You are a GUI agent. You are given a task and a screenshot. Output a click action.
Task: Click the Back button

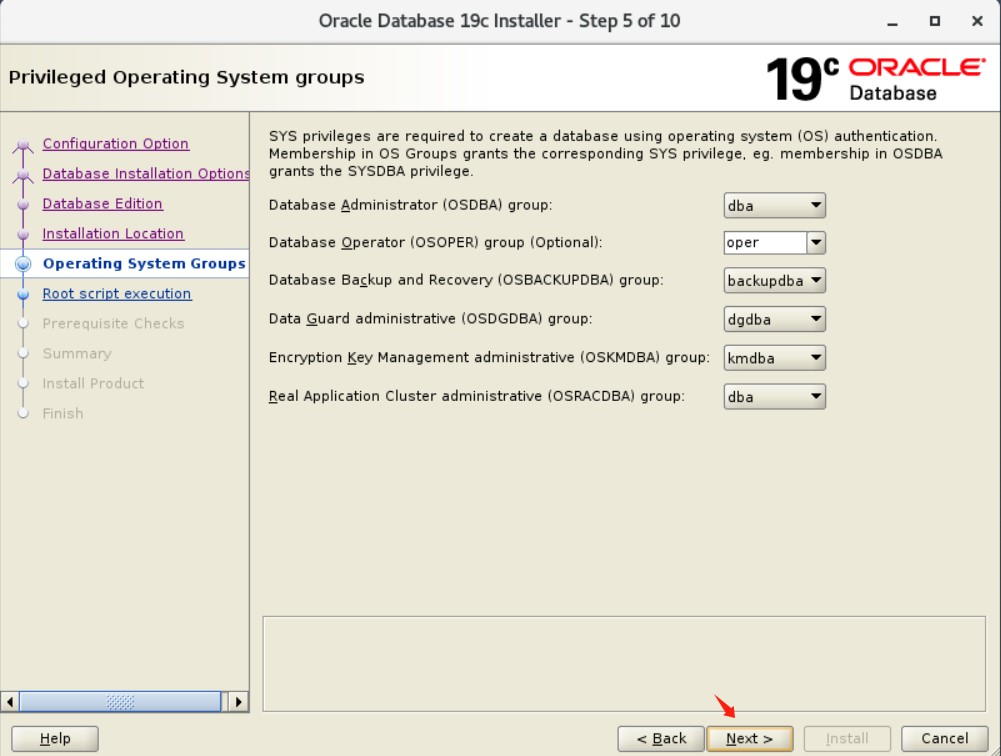661,739
